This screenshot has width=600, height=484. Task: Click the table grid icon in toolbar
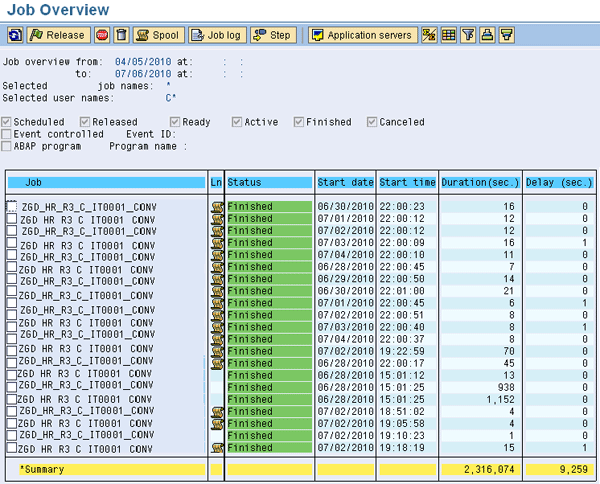(x=449, y=35)
